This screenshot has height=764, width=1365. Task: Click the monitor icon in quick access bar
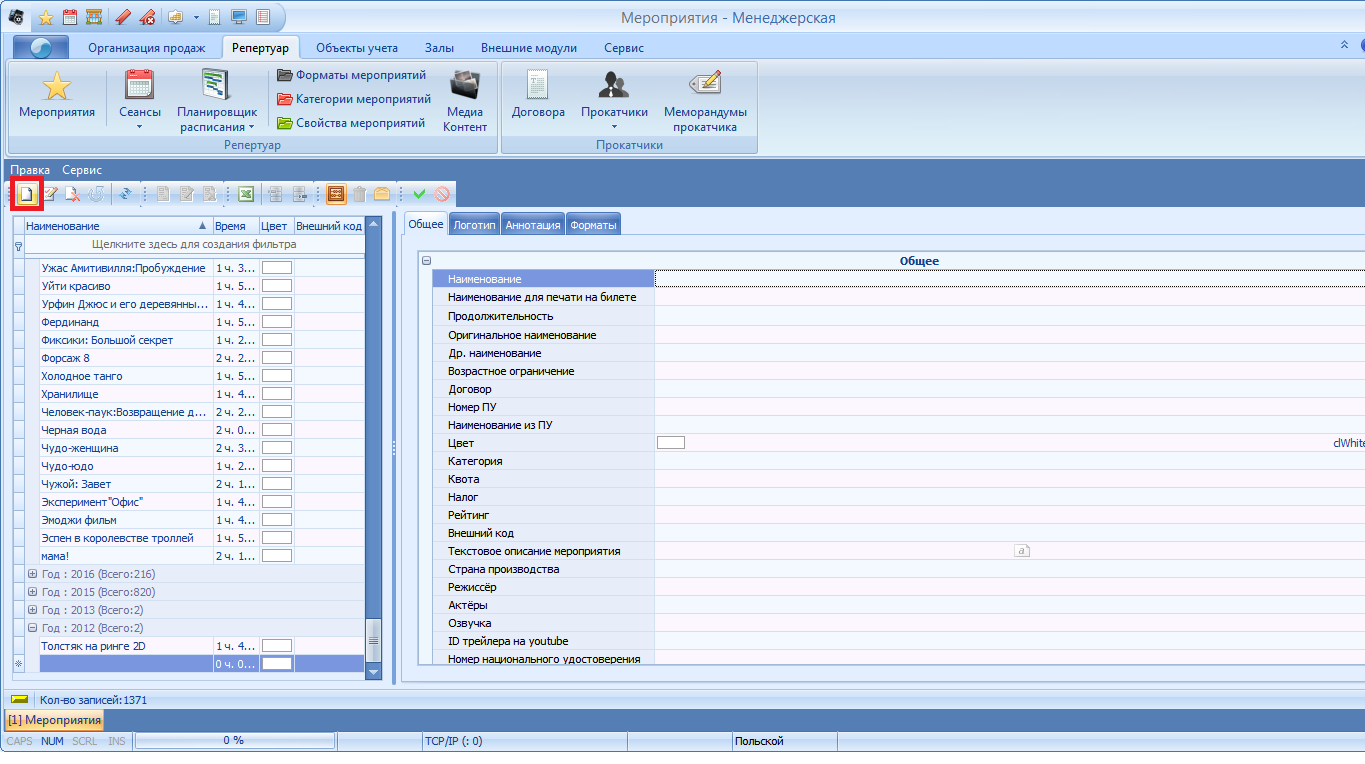[x=239, y=17]
